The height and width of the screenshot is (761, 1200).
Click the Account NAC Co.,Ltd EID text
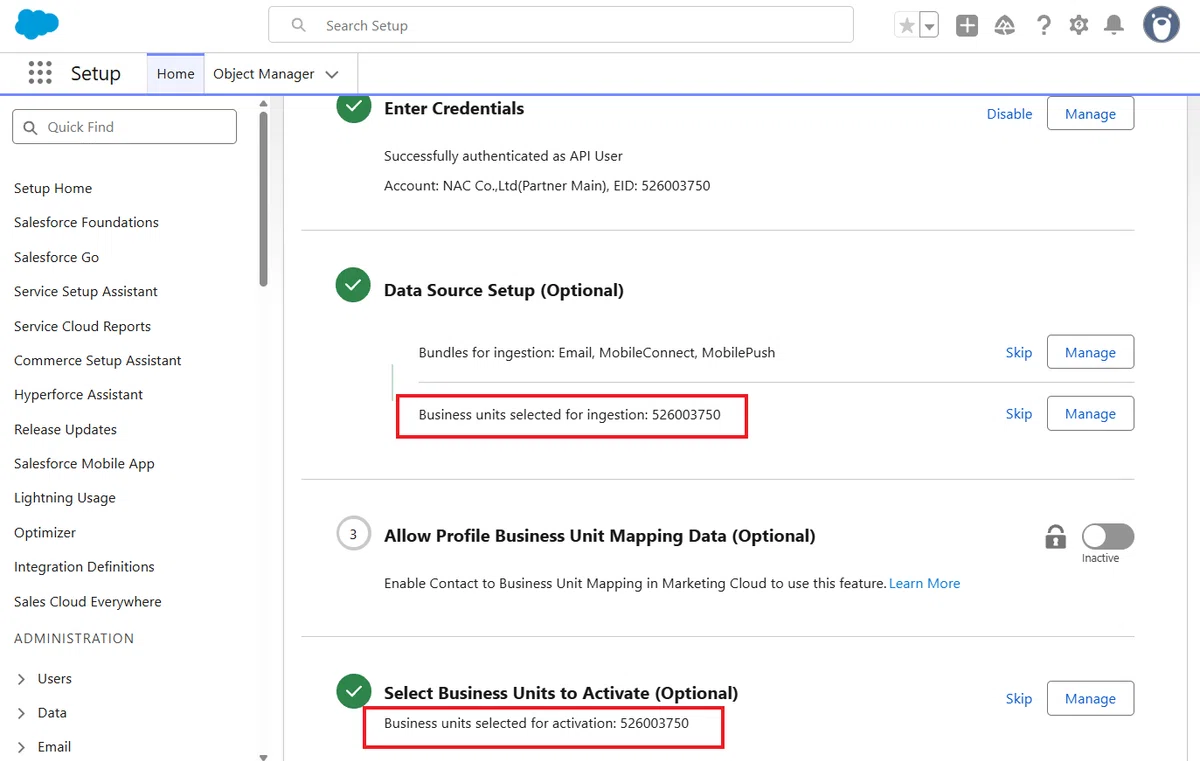[x=547, y=185]
